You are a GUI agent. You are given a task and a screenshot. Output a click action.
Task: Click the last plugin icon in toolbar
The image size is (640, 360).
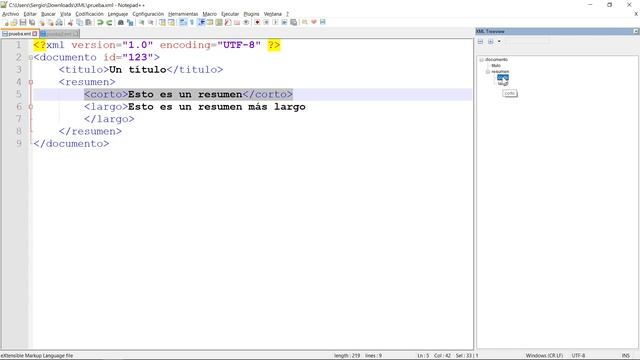tap(322, 22)
